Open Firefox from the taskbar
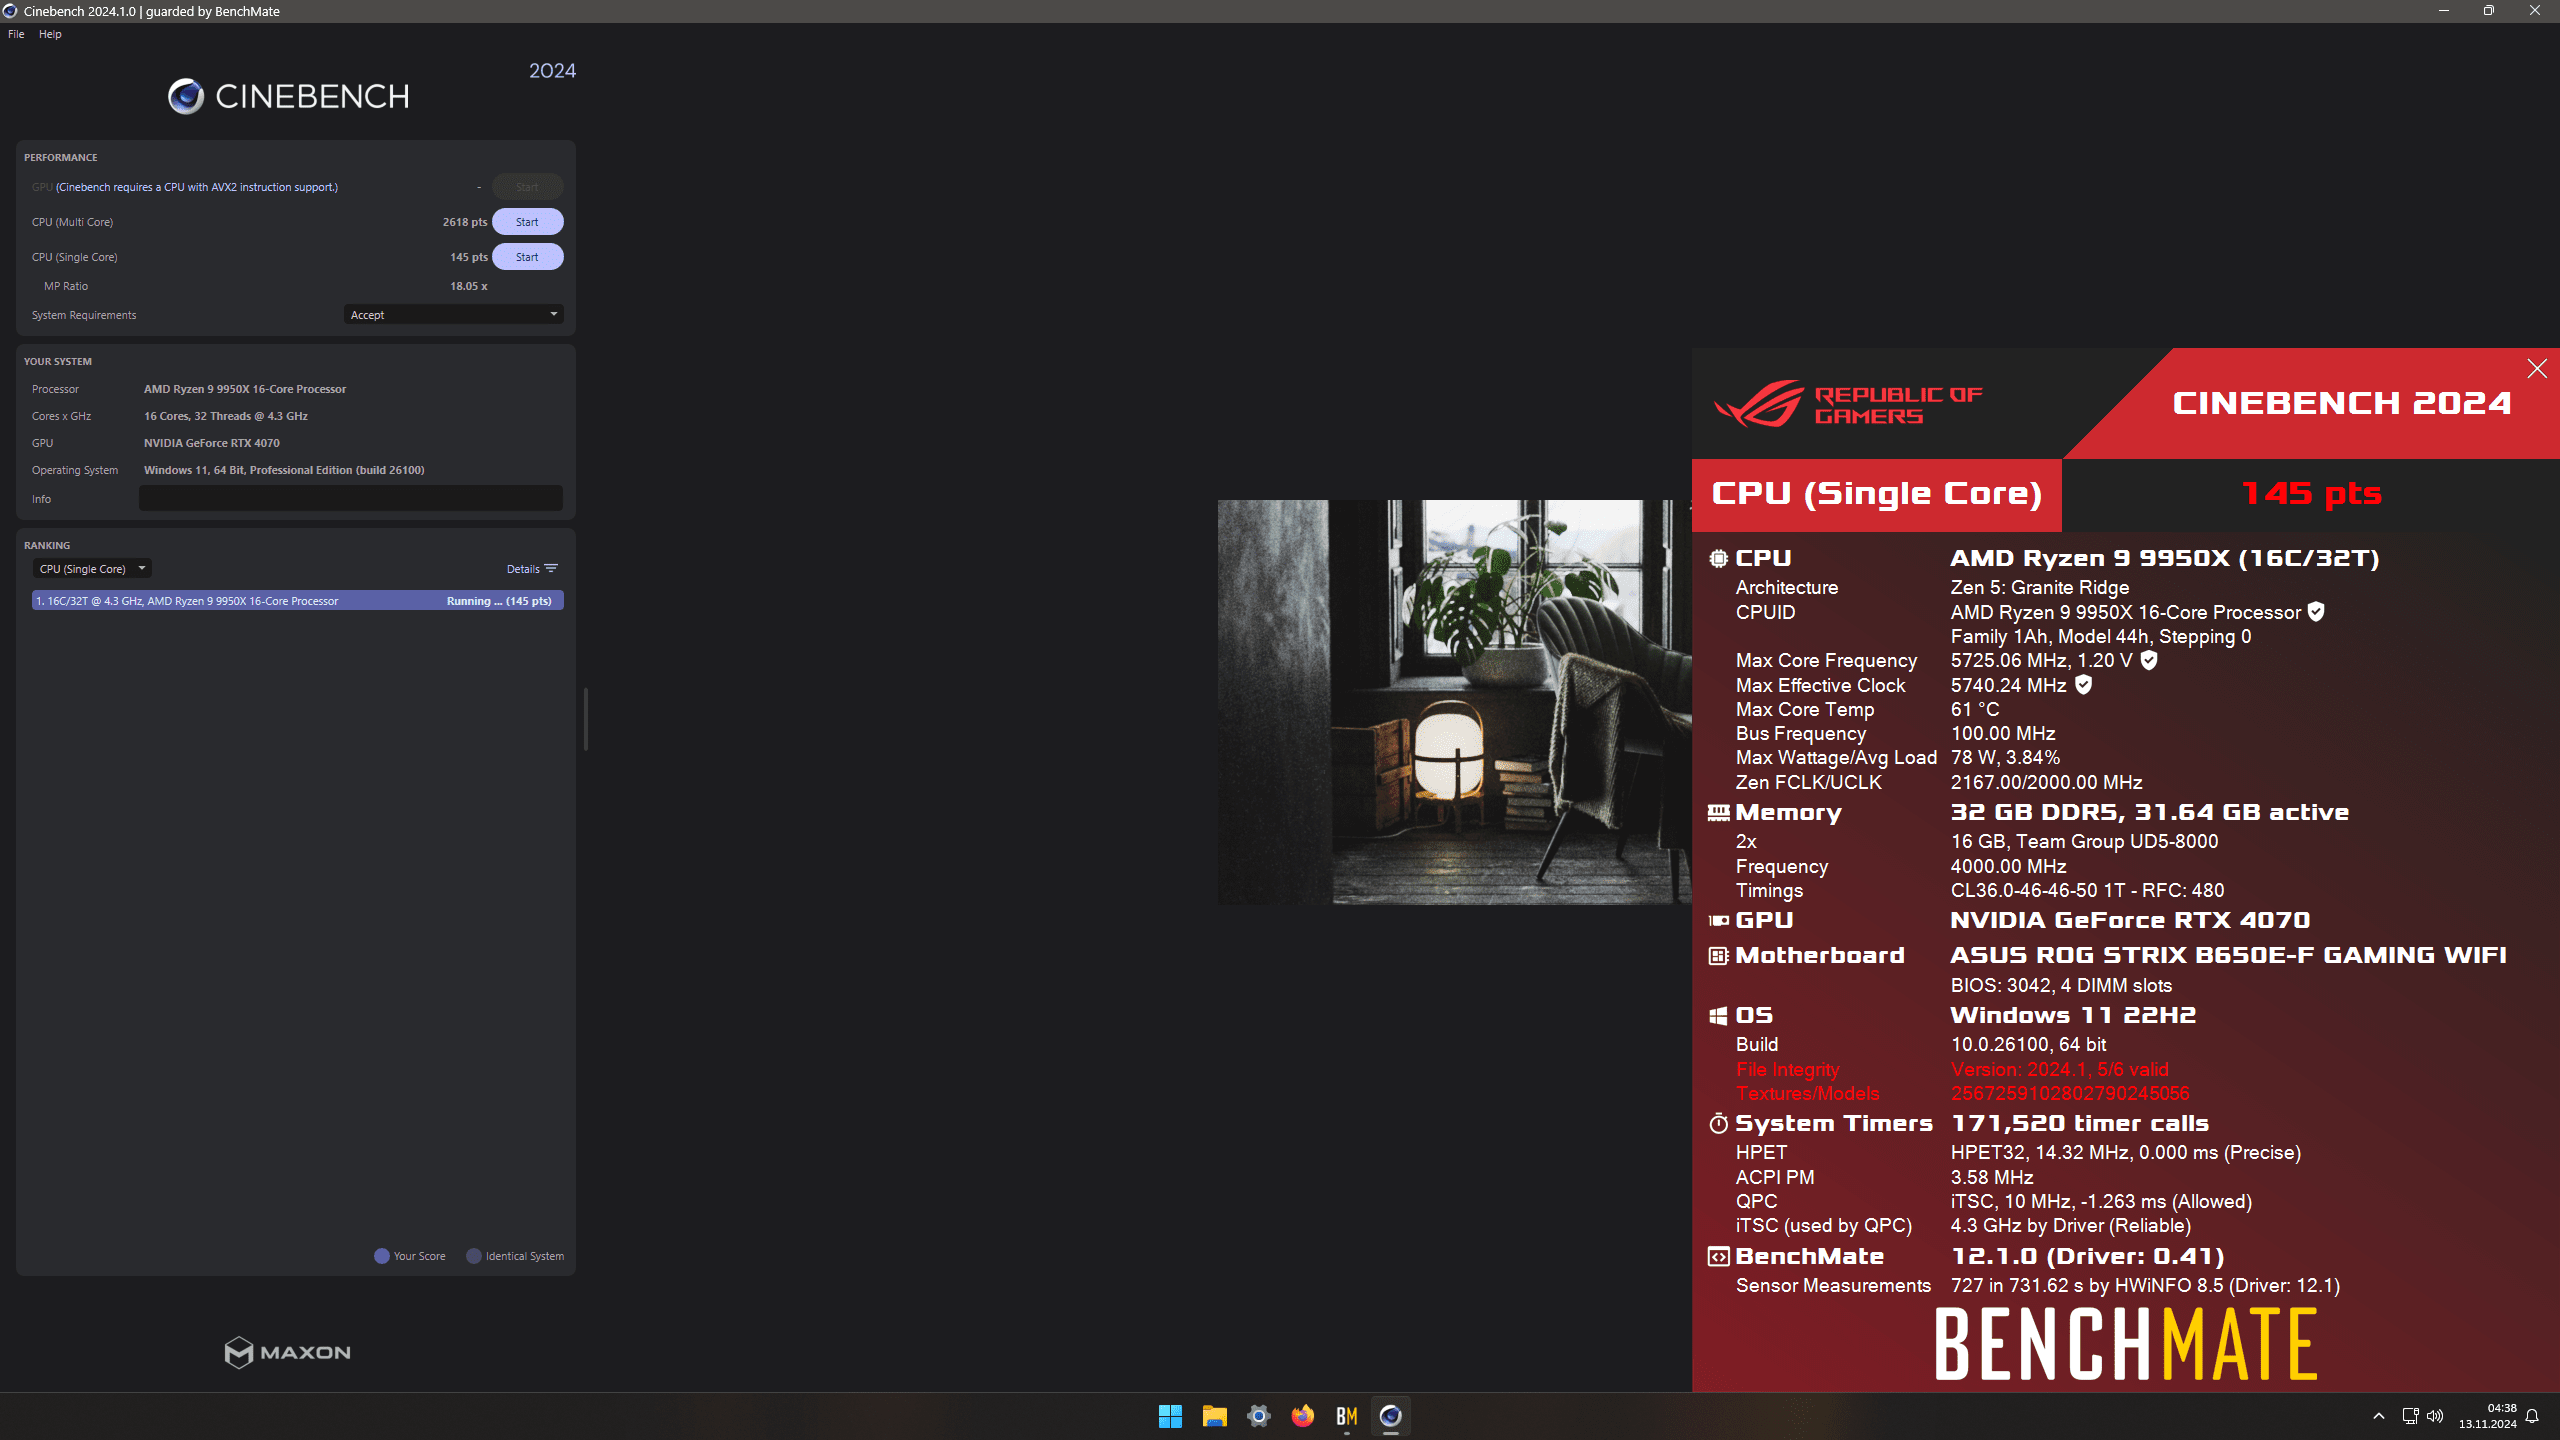This screenshot has width=2560, height=1440. coord(1302,1416)
